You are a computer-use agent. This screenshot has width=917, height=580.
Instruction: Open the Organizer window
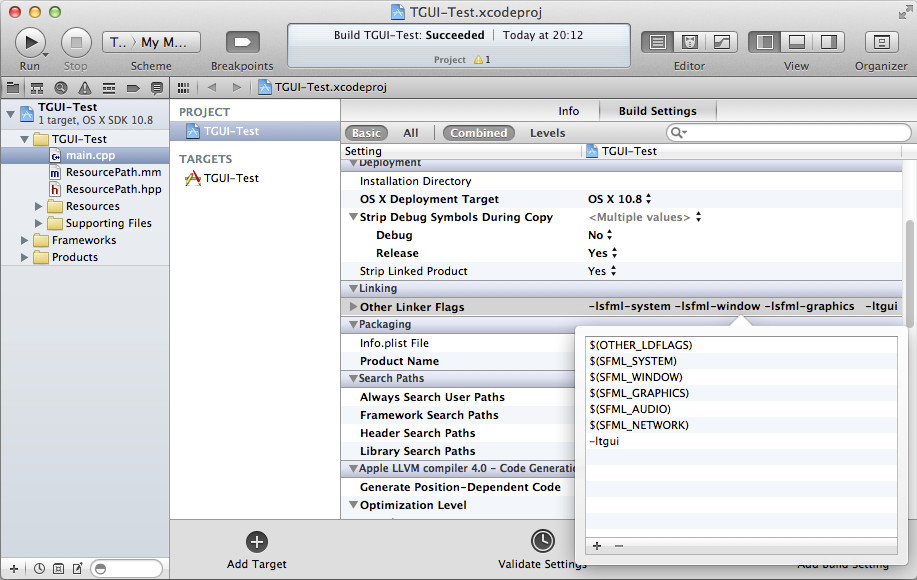point(881,42)
